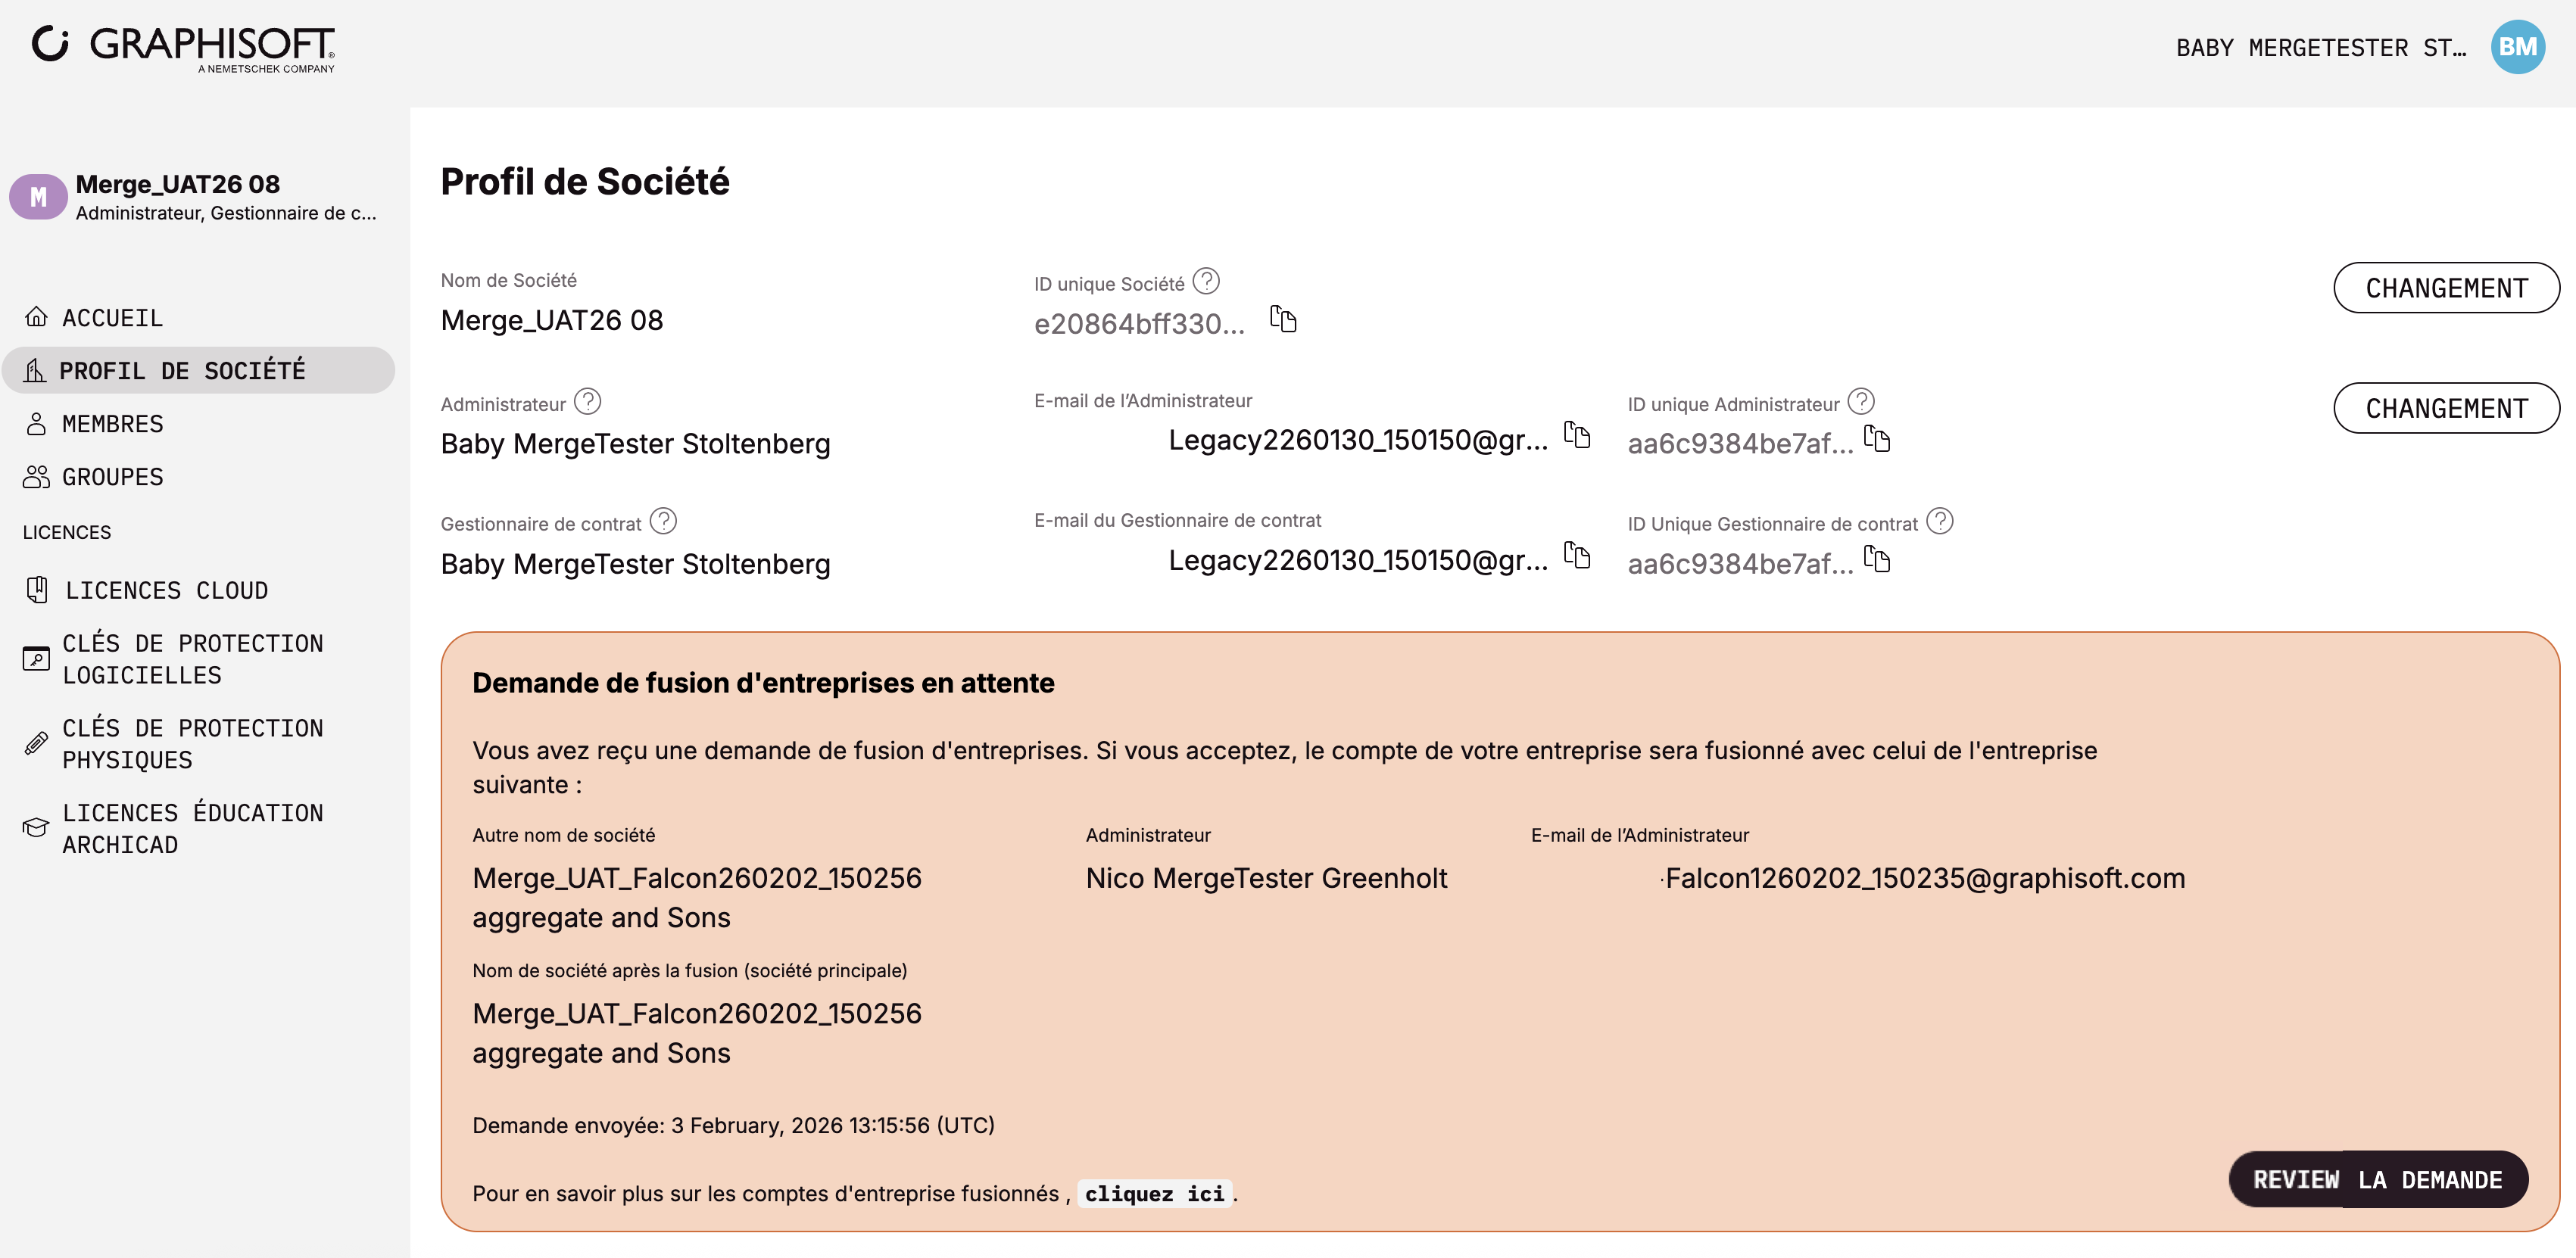Click the Merge_UAT26 08 company name value
The width and height of the screenshot is (2576, 1258).
[x=552, y=320]
